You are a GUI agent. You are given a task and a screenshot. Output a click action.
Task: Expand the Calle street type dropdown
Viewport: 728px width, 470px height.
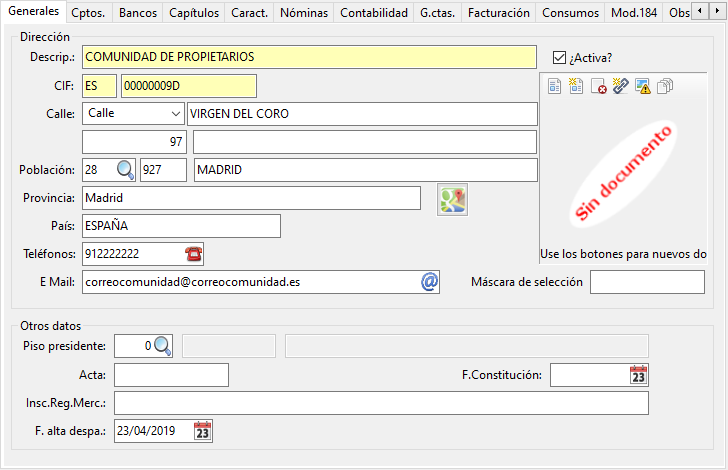[175, 114]
